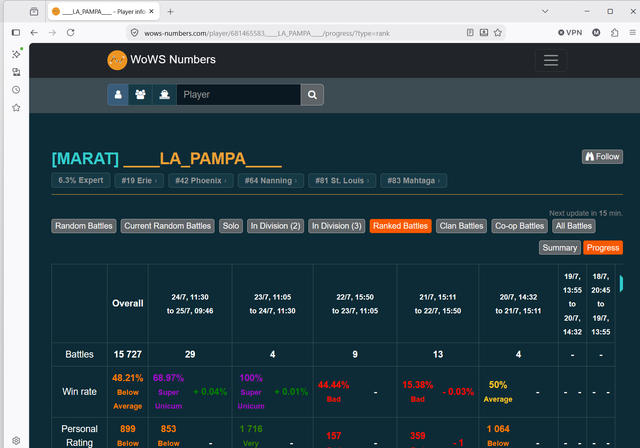
Task: Select the clan group search icon
Action: coord(140,95)
